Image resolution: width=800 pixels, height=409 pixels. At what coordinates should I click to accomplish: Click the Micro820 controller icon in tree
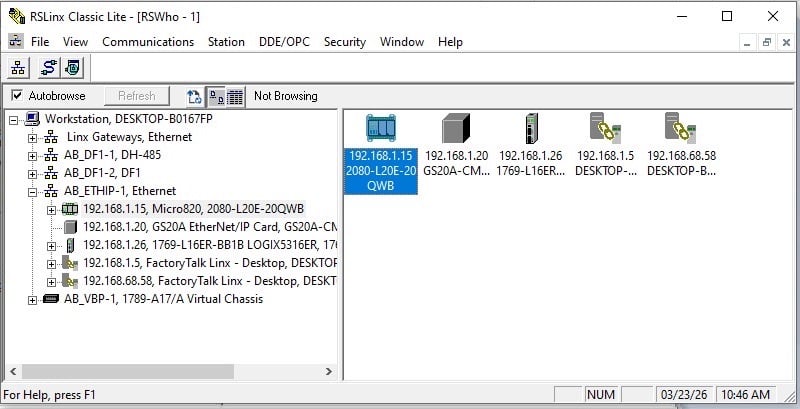click(x=70, y=209)
